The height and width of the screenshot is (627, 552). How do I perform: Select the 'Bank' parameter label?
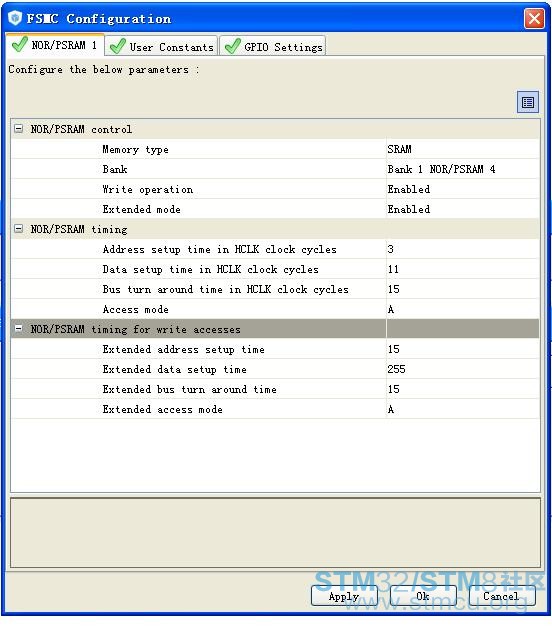coord(115,169)
